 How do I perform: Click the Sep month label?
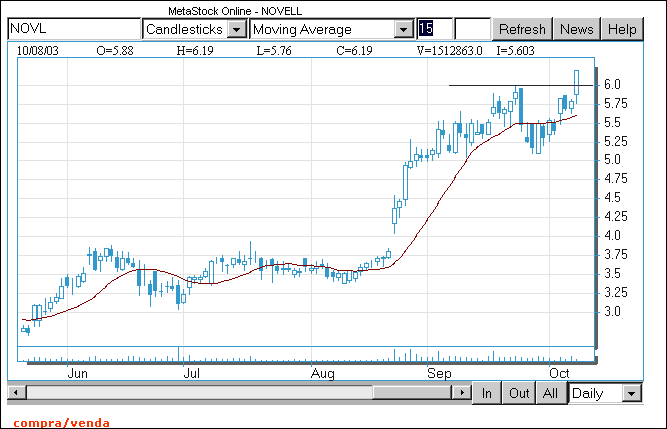click(439, 374)
